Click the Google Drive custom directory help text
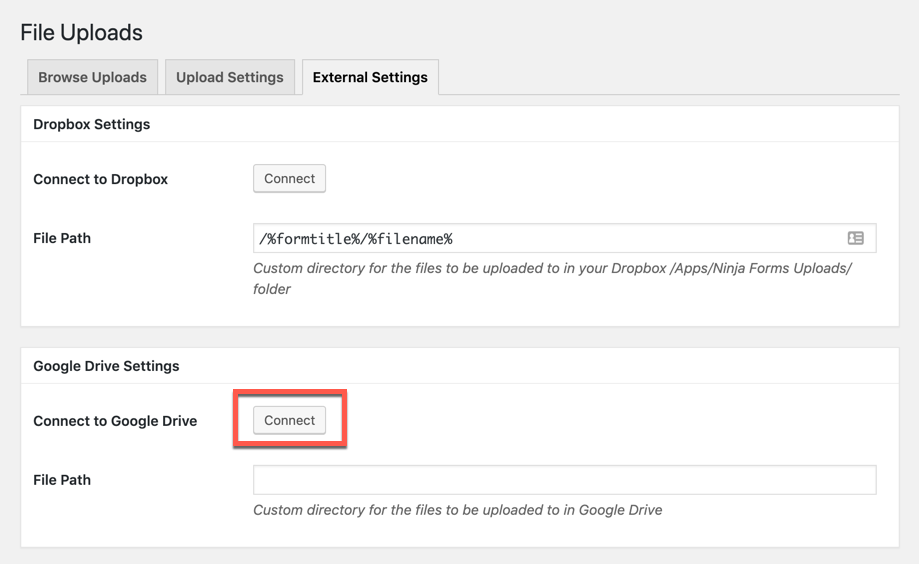Viewport: 919px width, 564px height. pos(457,510)
